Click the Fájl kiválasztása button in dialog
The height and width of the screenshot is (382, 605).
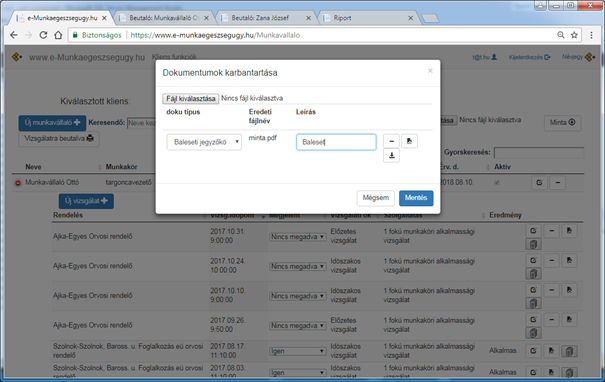191,98
